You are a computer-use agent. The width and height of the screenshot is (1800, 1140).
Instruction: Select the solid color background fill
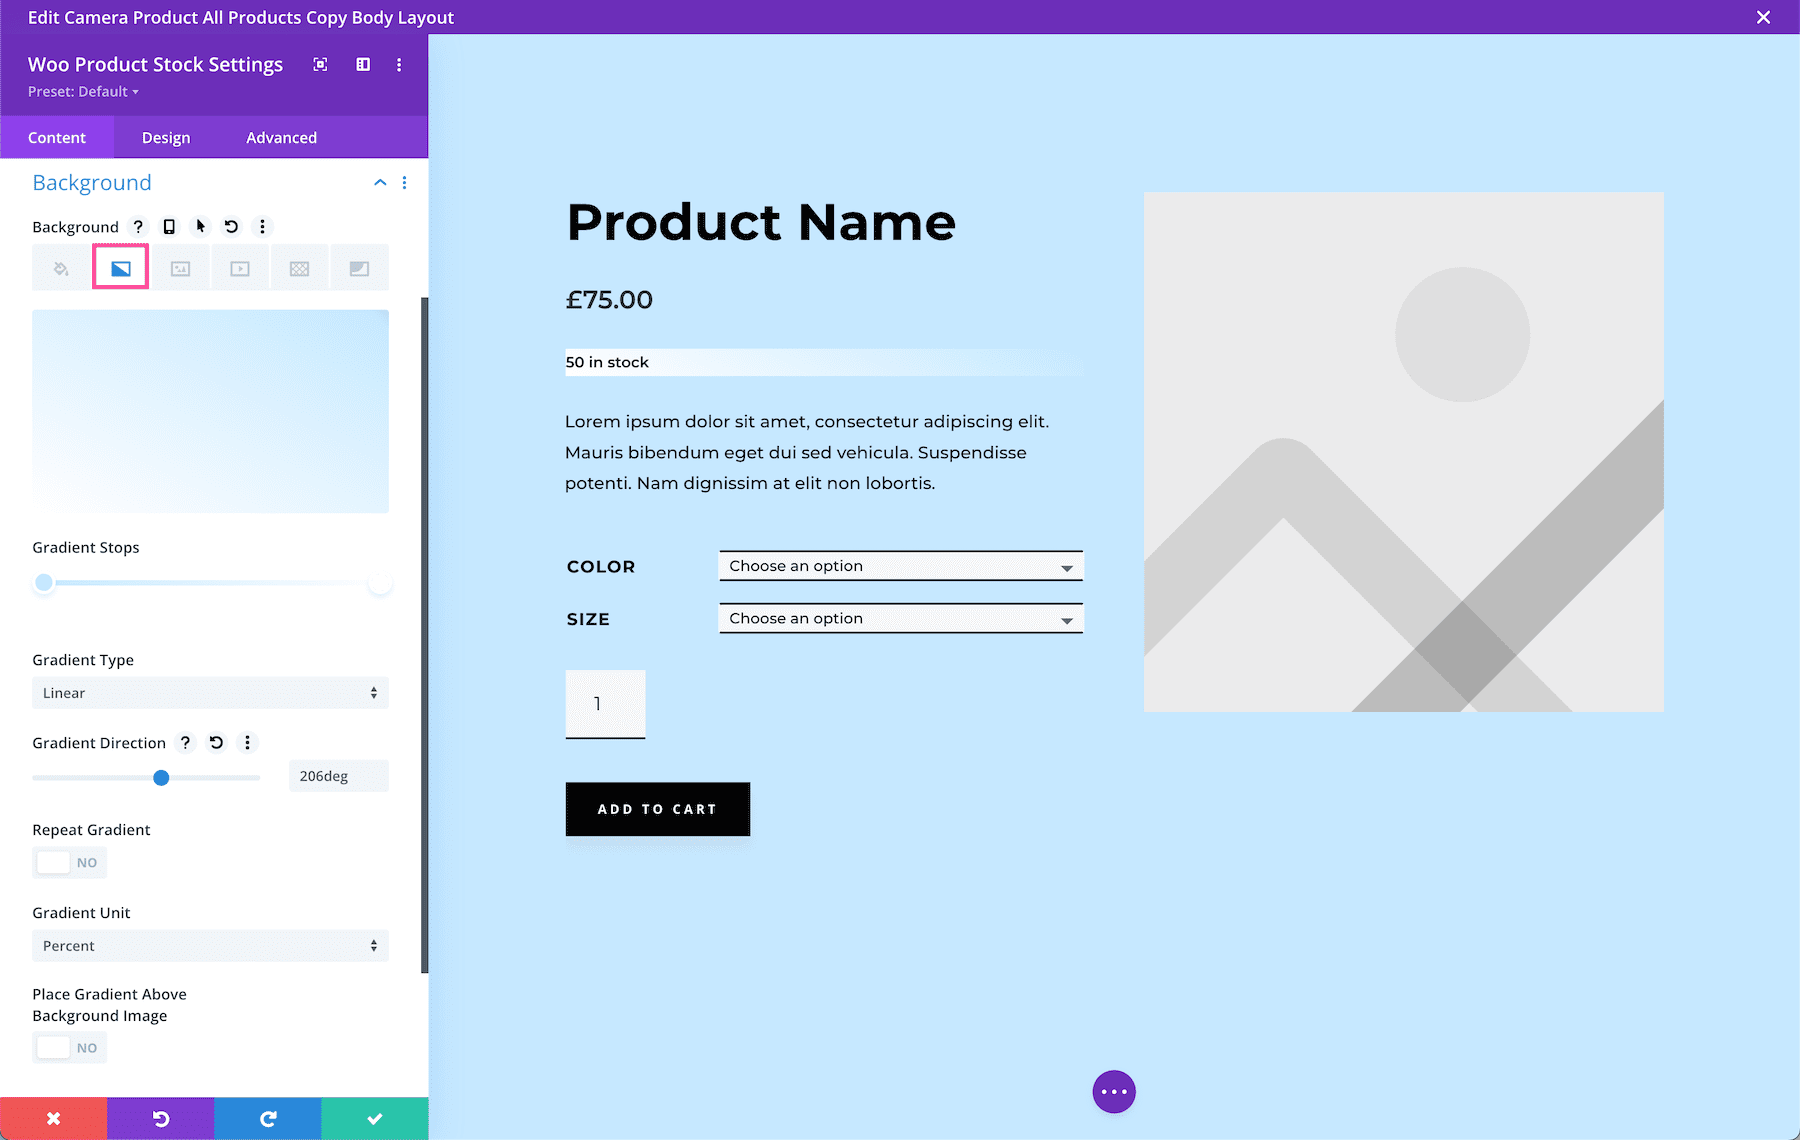point(59,267)
